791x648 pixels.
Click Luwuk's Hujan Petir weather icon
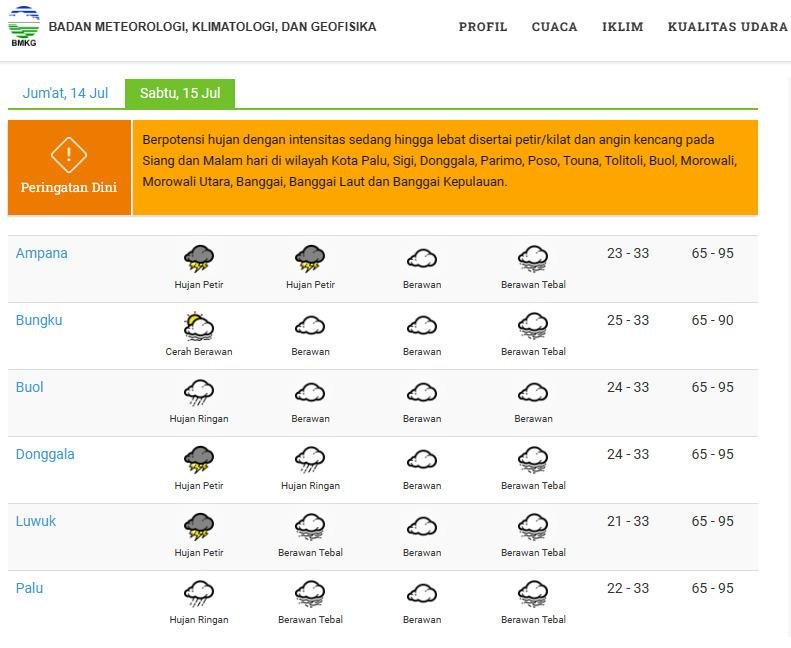(x=199, y=527)
